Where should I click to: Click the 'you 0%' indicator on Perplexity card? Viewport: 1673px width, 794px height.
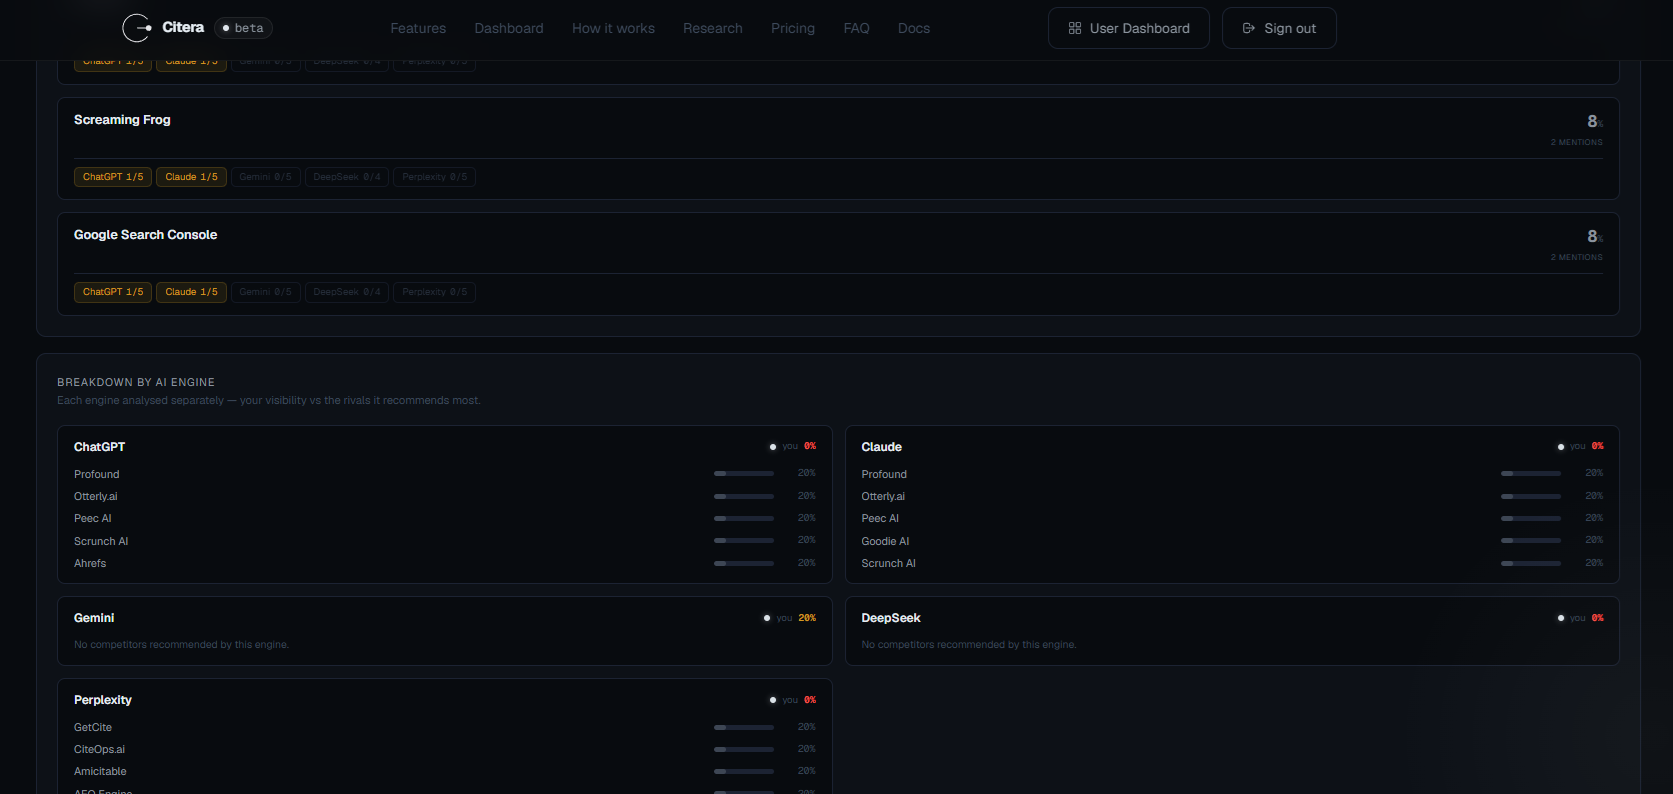(793, 700)
